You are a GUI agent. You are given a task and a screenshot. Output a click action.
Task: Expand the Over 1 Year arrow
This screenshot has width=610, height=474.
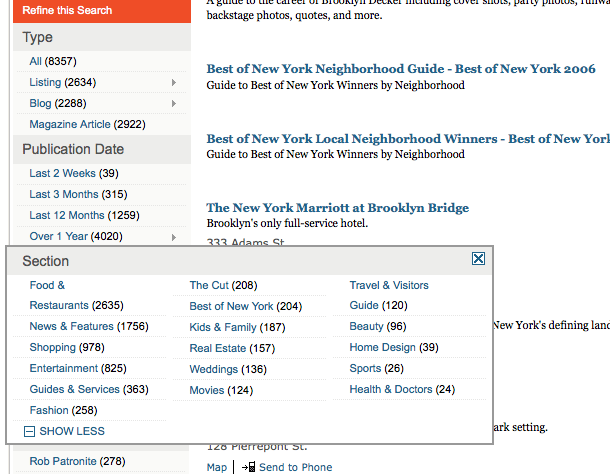[174, 237]
